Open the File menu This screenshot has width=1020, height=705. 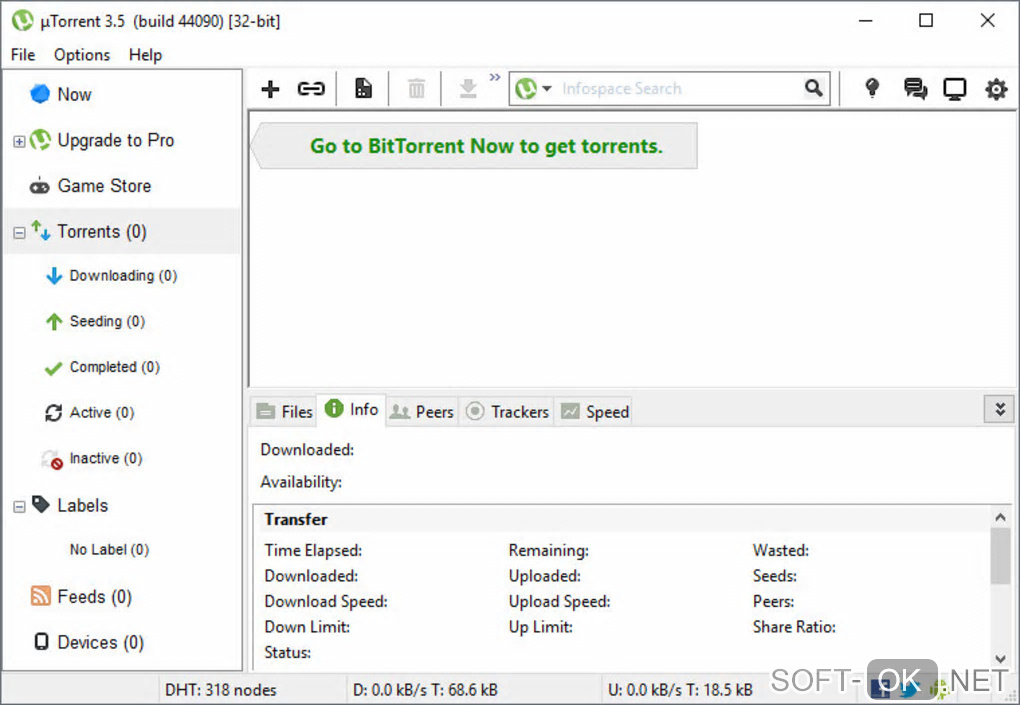23,55
